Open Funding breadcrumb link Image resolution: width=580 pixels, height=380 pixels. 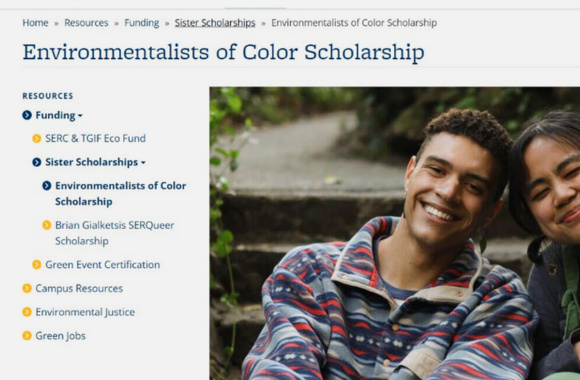(x=142, y=23)
